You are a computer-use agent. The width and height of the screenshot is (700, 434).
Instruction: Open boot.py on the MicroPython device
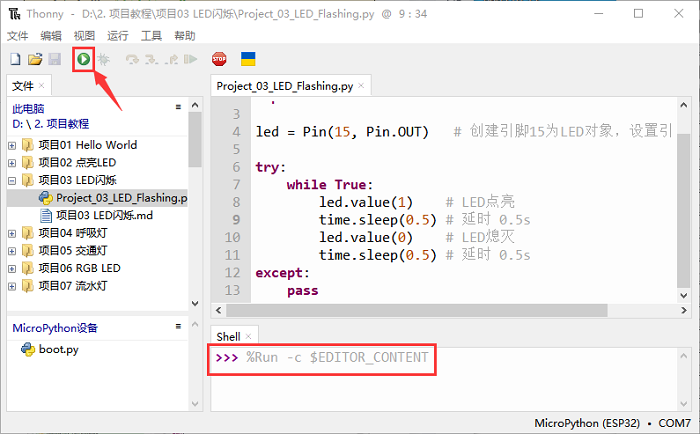[x=58, y=350]
